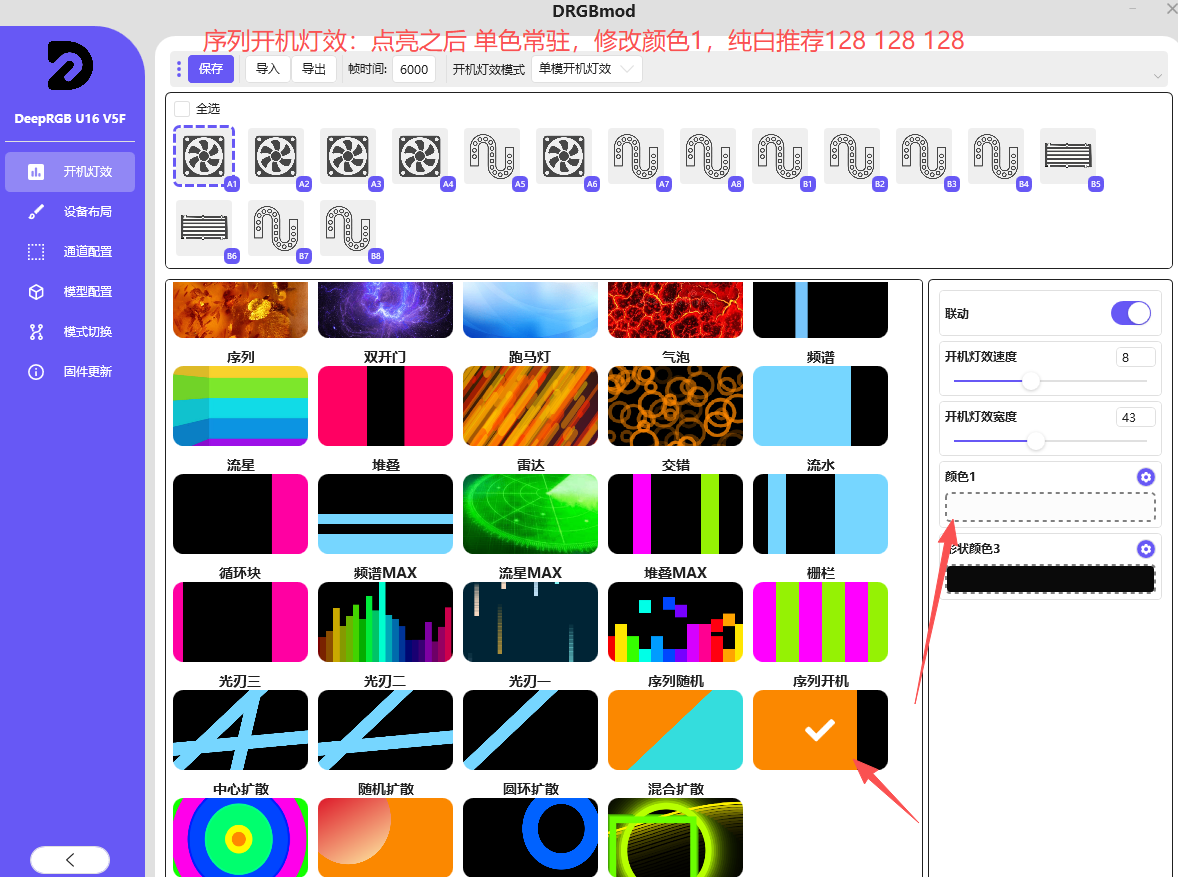1178x877 pixels.
Task: Click the 导入 button
Action: [268, 69]
